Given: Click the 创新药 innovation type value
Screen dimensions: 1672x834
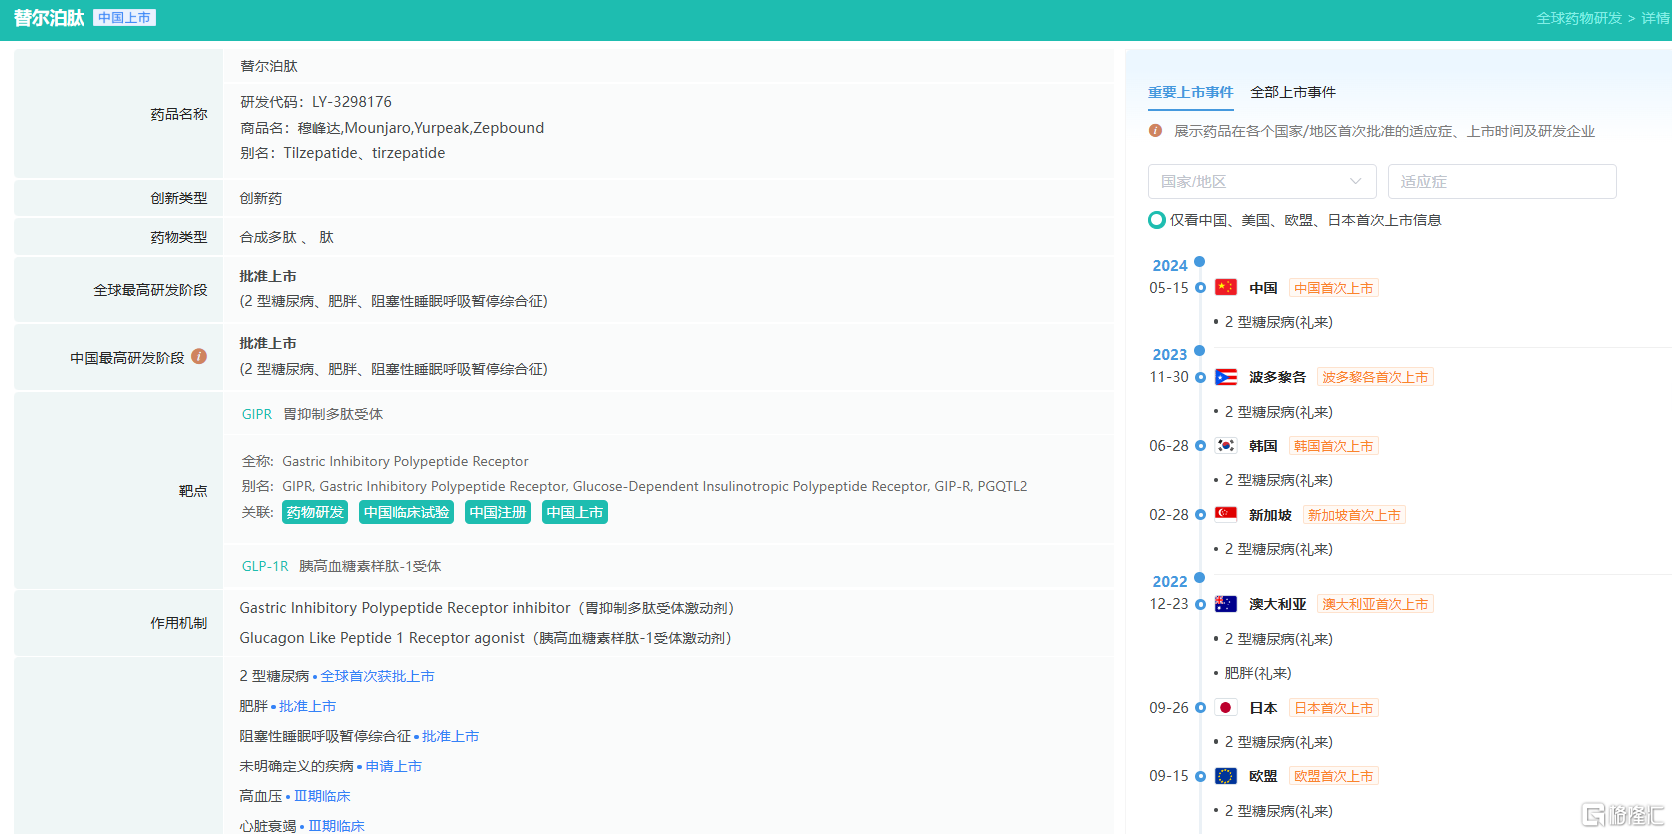Looking at the screenshot, I should pos(261,198).
